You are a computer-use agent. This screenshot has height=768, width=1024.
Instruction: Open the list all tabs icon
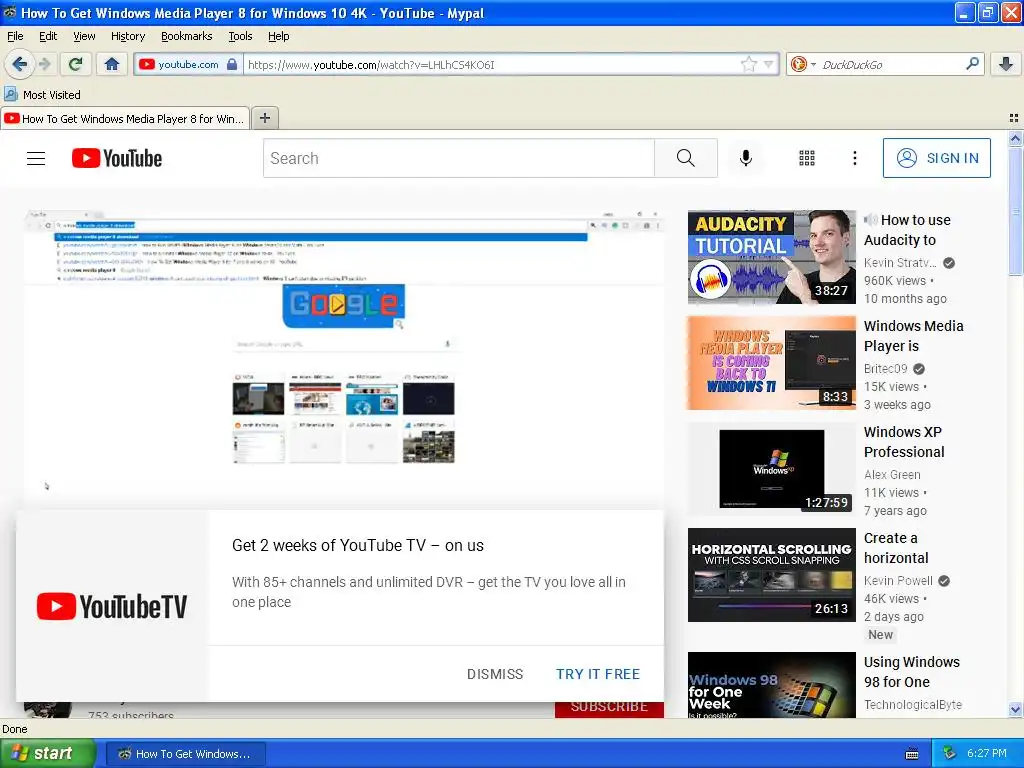(1014, 118)
